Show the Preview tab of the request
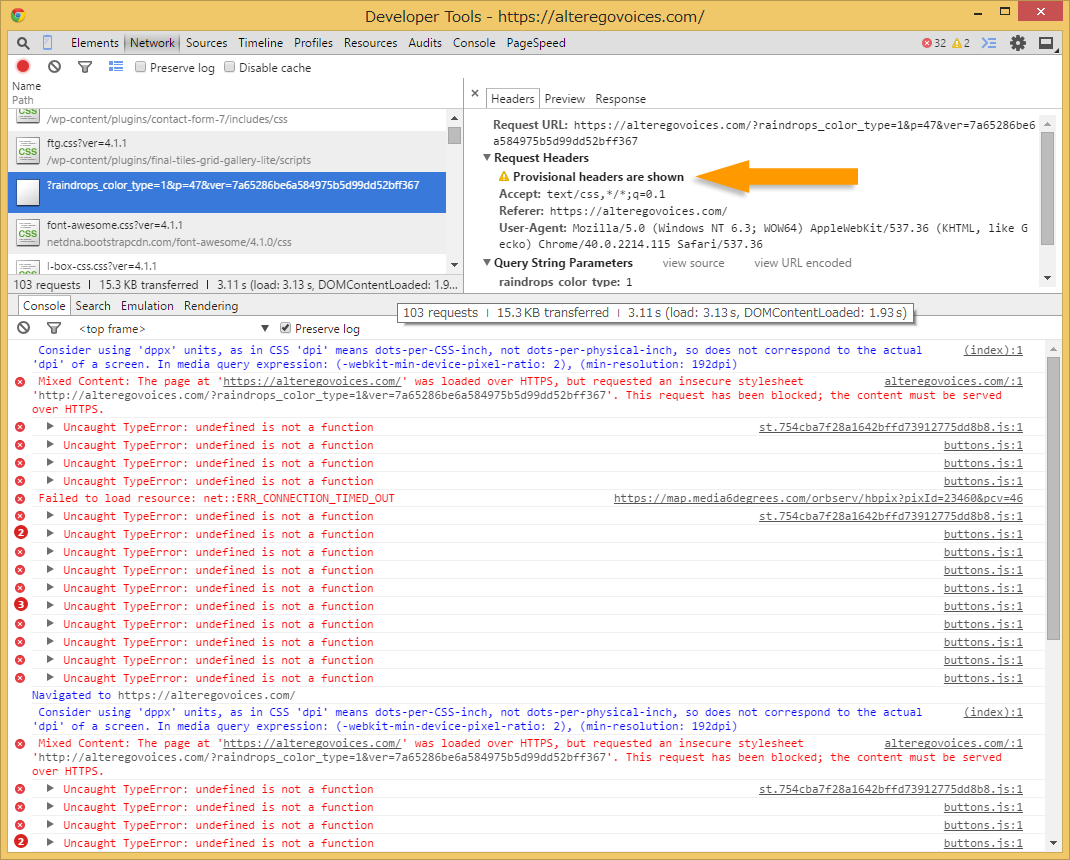The height and width of the screenshot is (860, 1070). pos(564,99)
